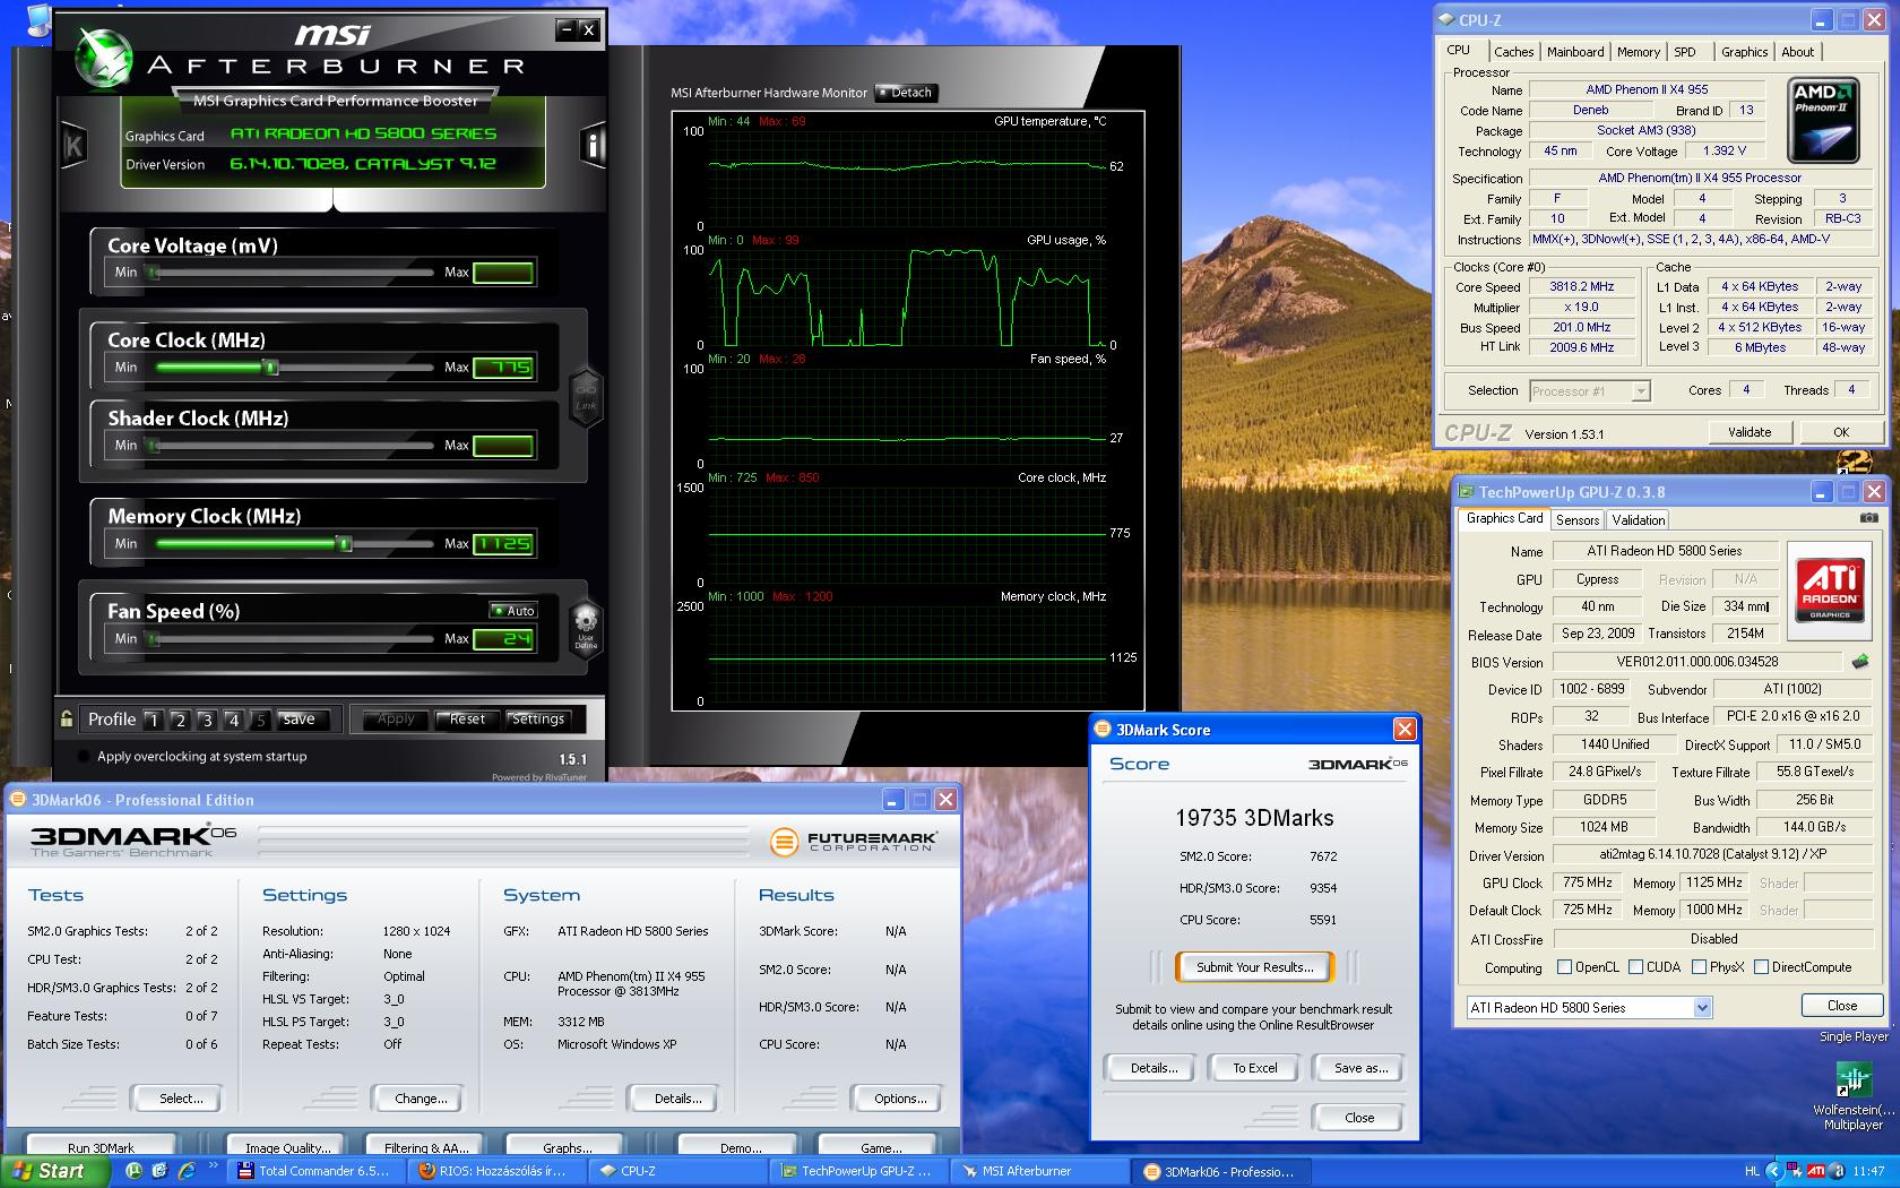The image size is (1900, 1188).
Task: Enable the DirectCompute checkbox in GPU-Z
Action: pyautogui.click(x=1761, y=967)
